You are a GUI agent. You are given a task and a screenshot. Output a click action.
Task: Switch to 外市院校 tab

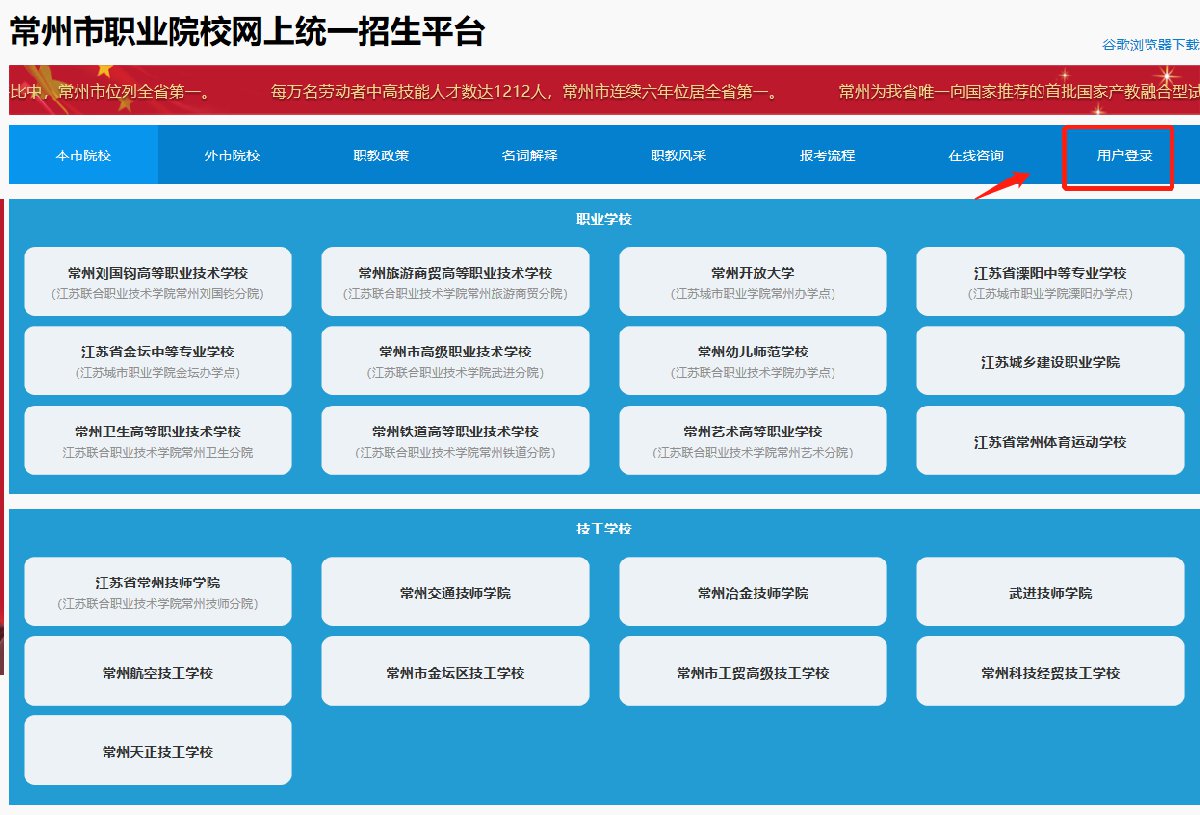[x=232, y=156]
